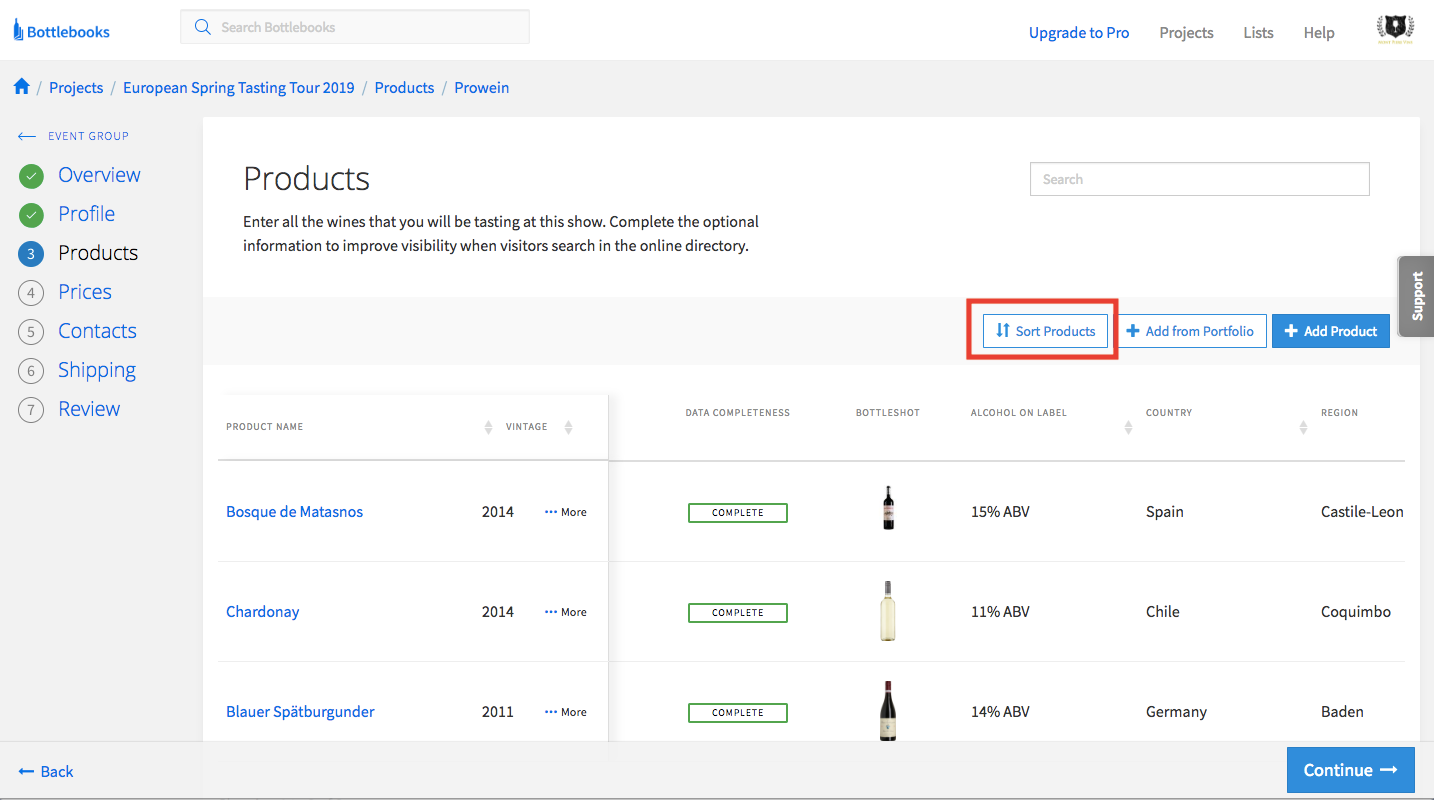Sort table by Country arrows
The width and height of the screenshot is (1434, 800).
pos(1303,427)
